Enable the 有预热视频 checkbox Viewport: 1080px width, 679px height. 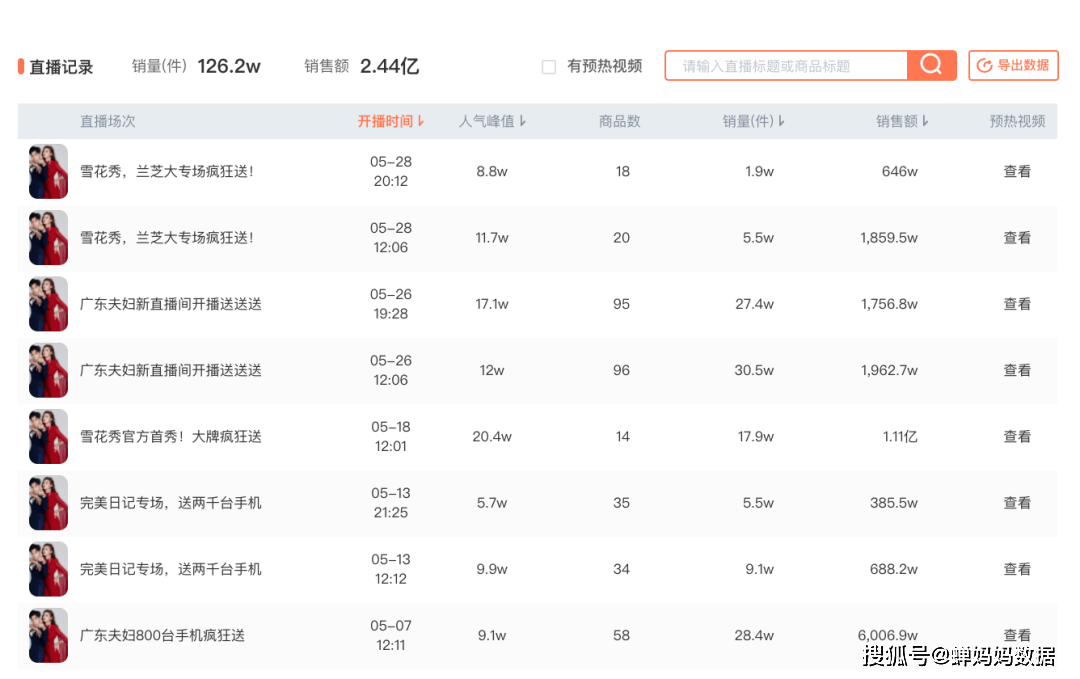pos(549,67)
